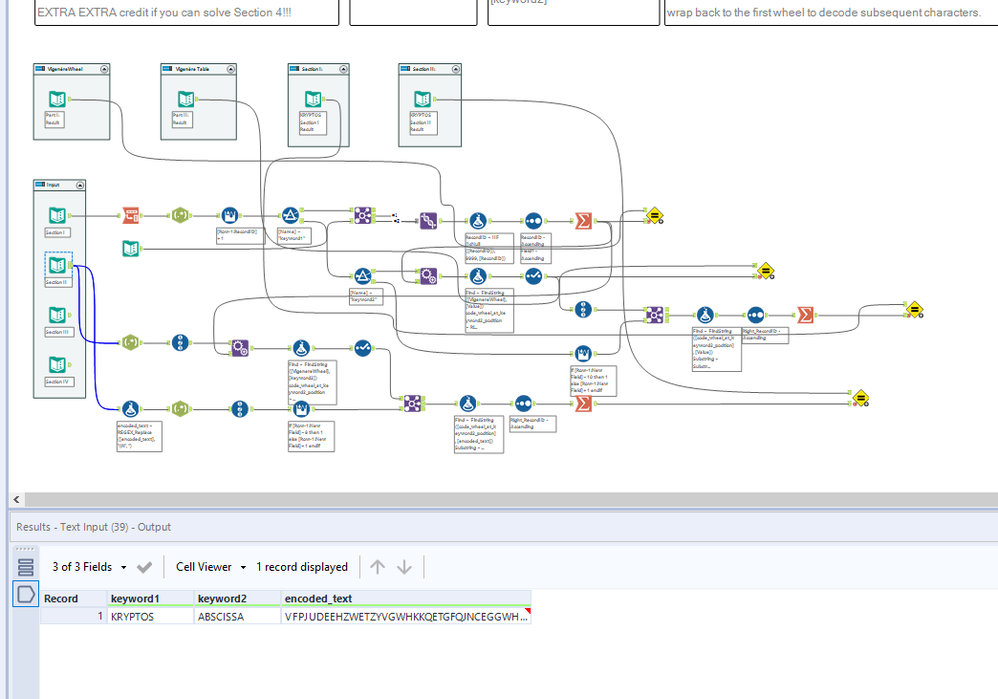
Task: Click the keyword2 column header
Action: [x=237, y=598]
